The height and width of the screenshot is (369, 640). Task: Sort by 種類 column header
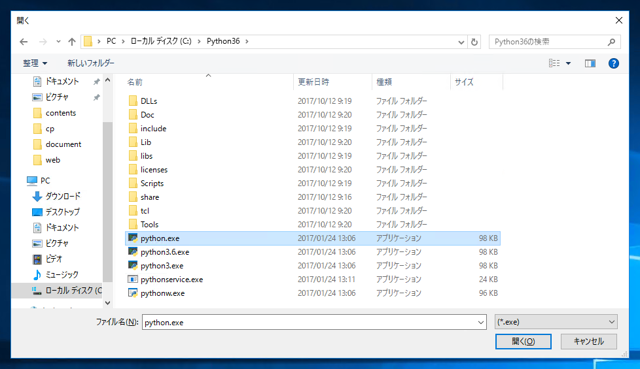click(384, 82)
